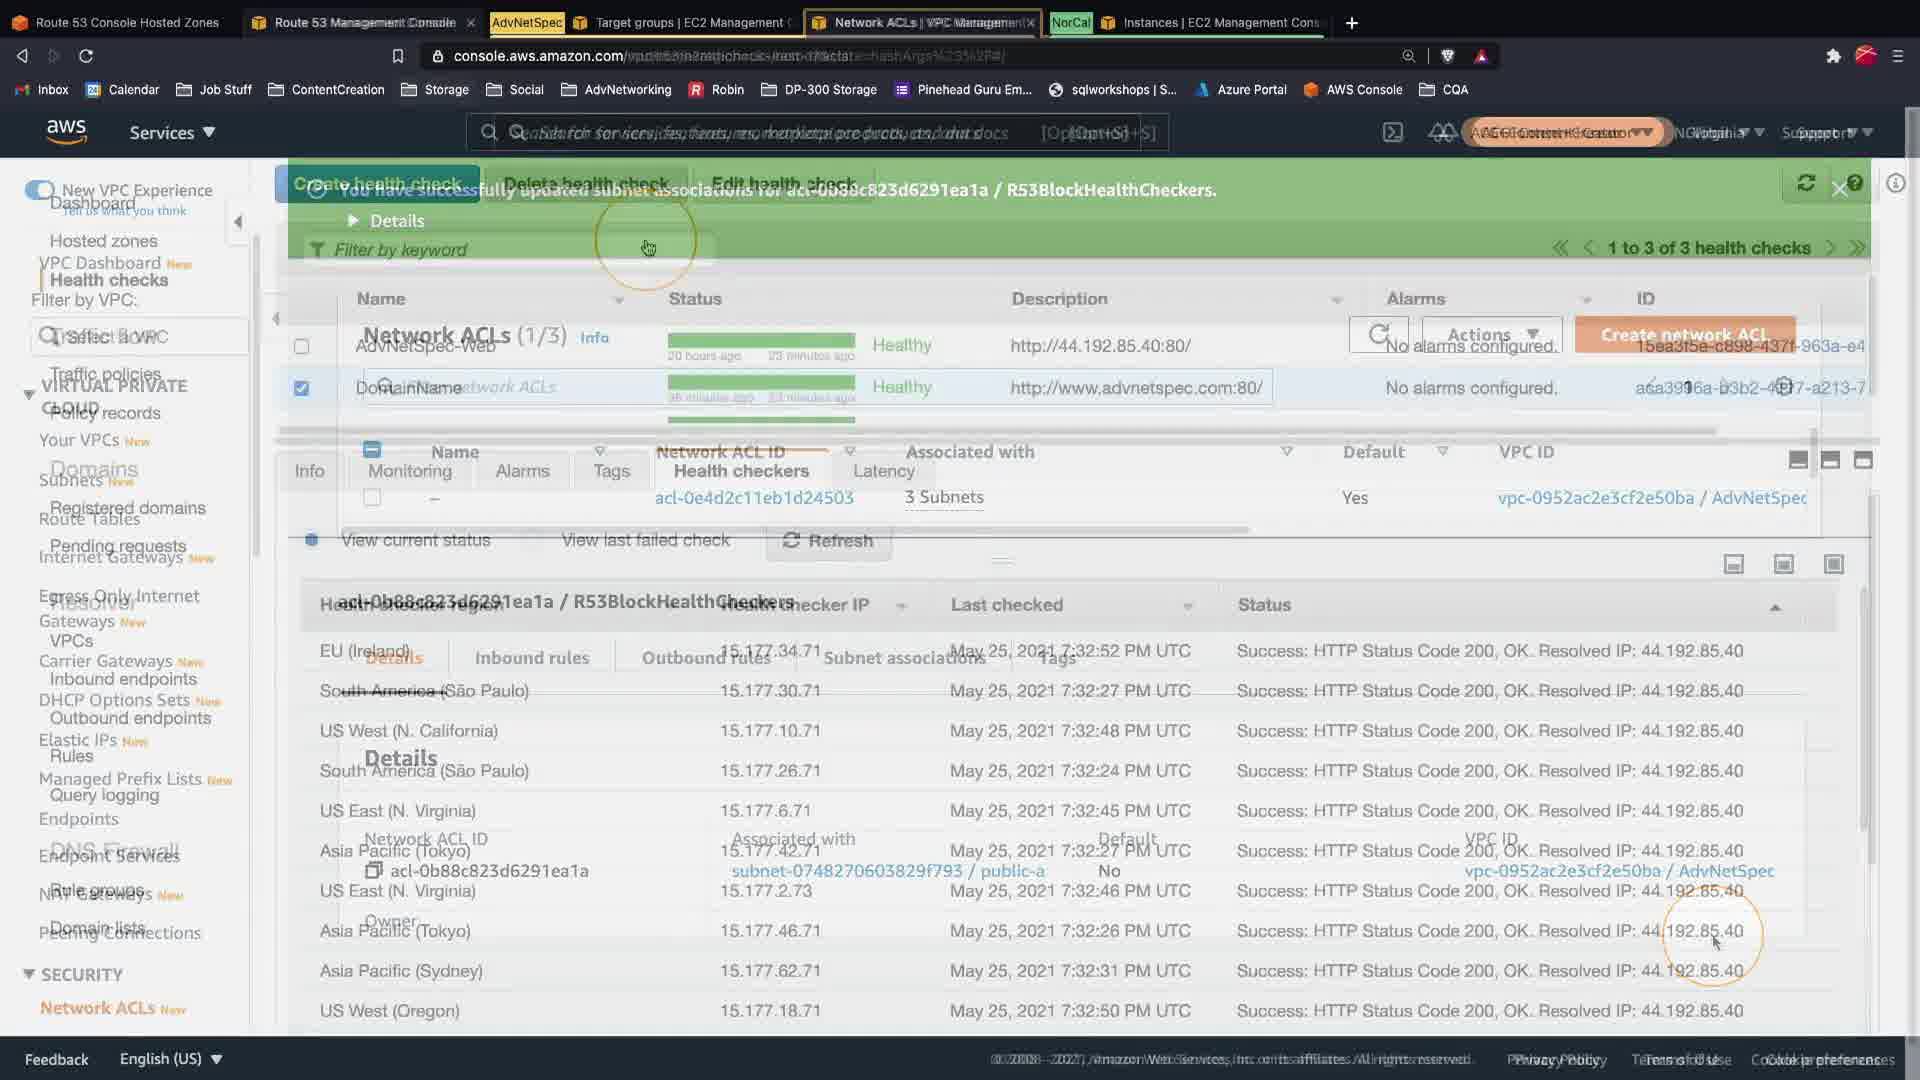Click the last page double-arrow pagination icon

(x=1858, y=248)
